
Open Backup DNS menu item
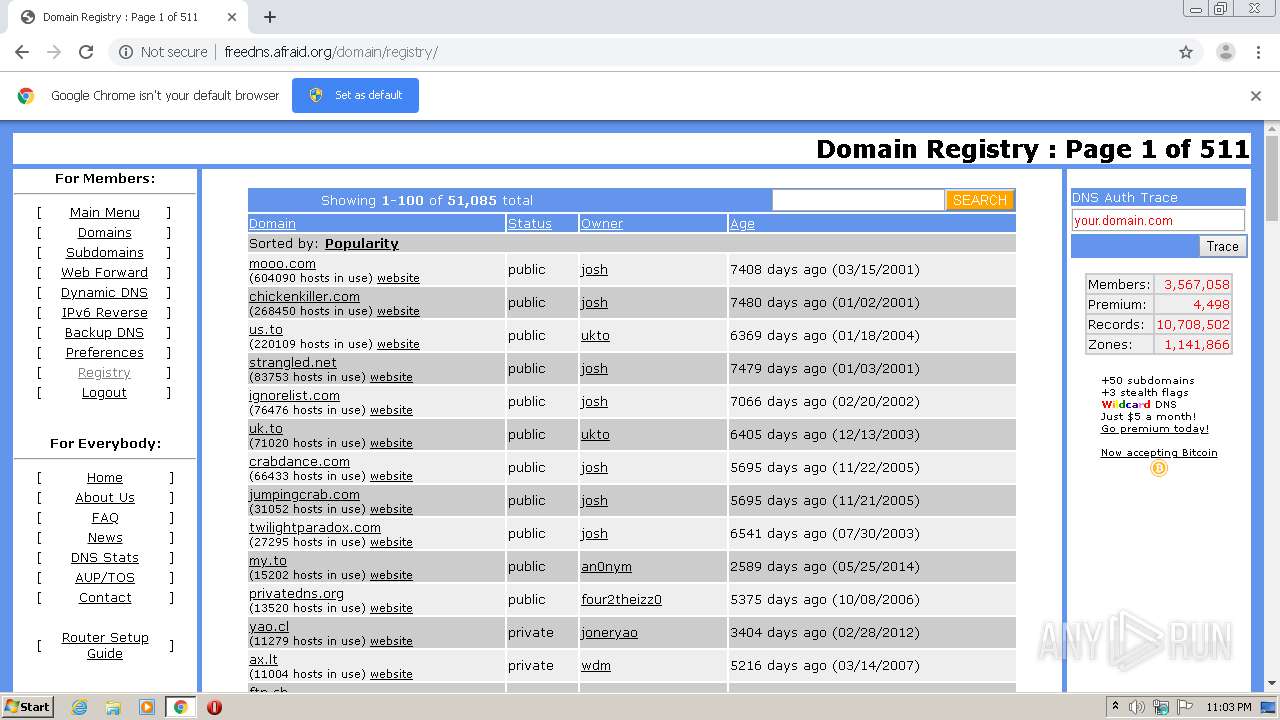click(104, 332)
